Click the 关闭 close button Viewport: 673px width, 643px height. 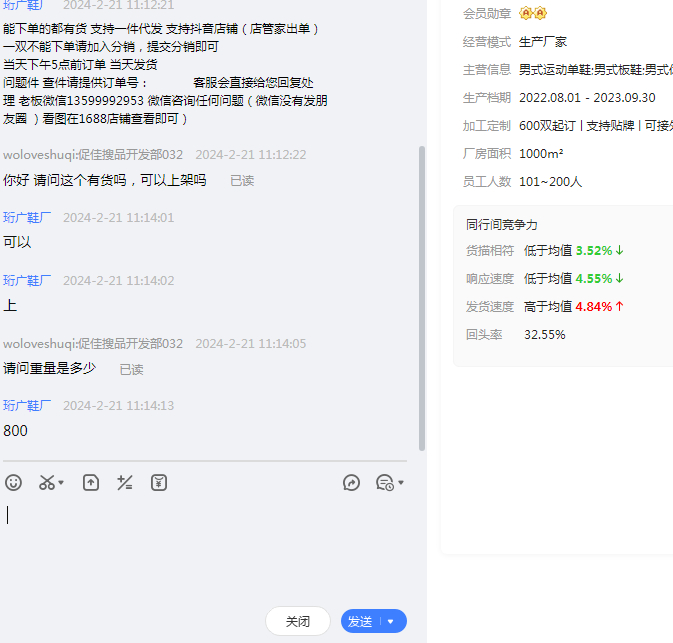point(298,621)
